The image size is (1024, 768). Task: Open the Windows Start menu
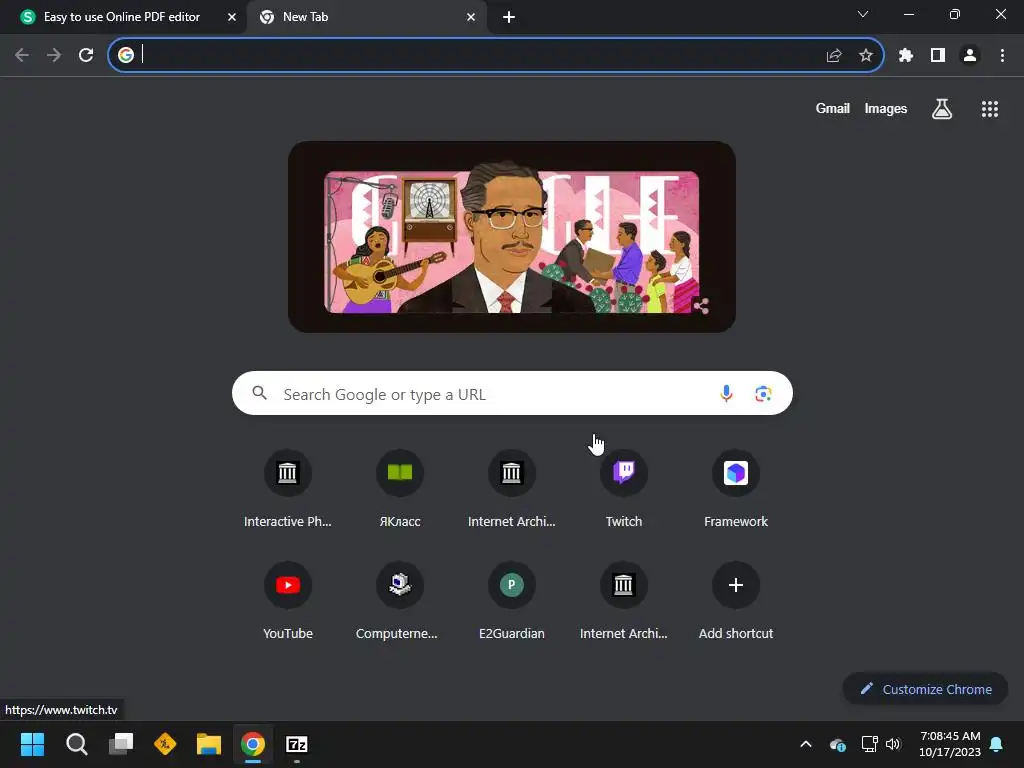[x=32, y=744]
